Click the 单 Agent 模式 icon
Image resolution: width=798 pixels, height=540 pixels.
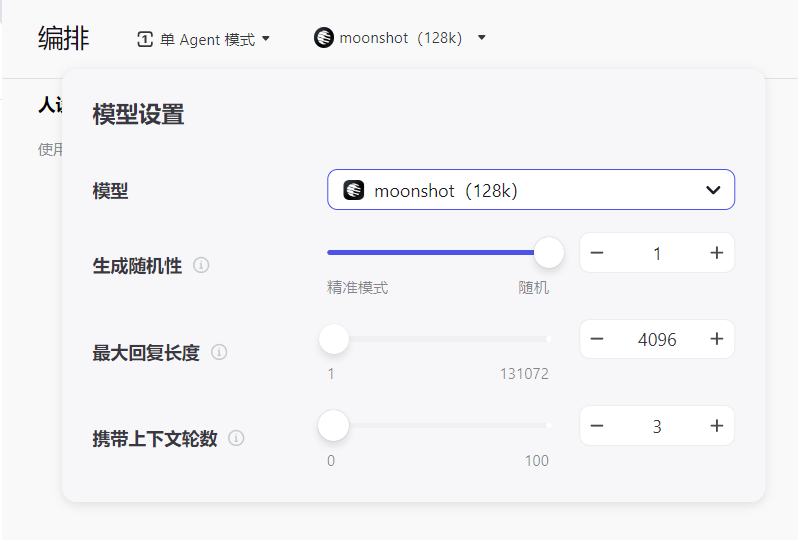click(145, 39)
